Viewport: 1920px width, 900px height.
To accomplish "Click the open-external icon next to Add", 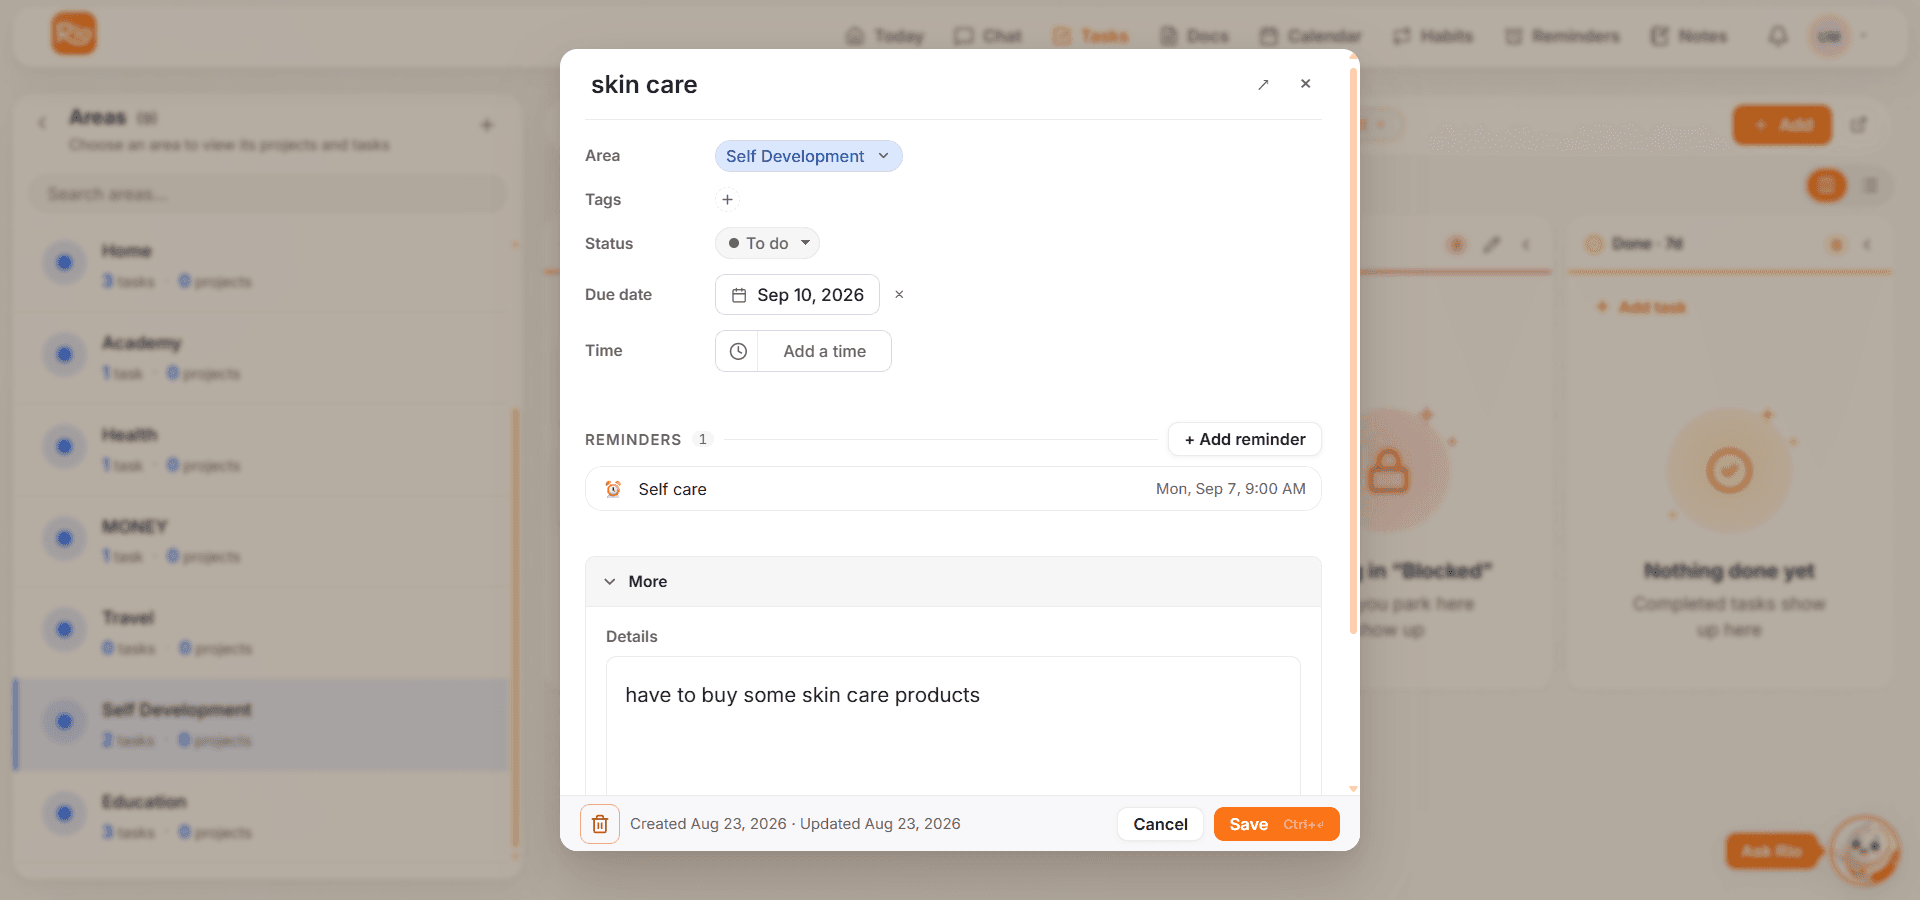I will point(1859,125).
